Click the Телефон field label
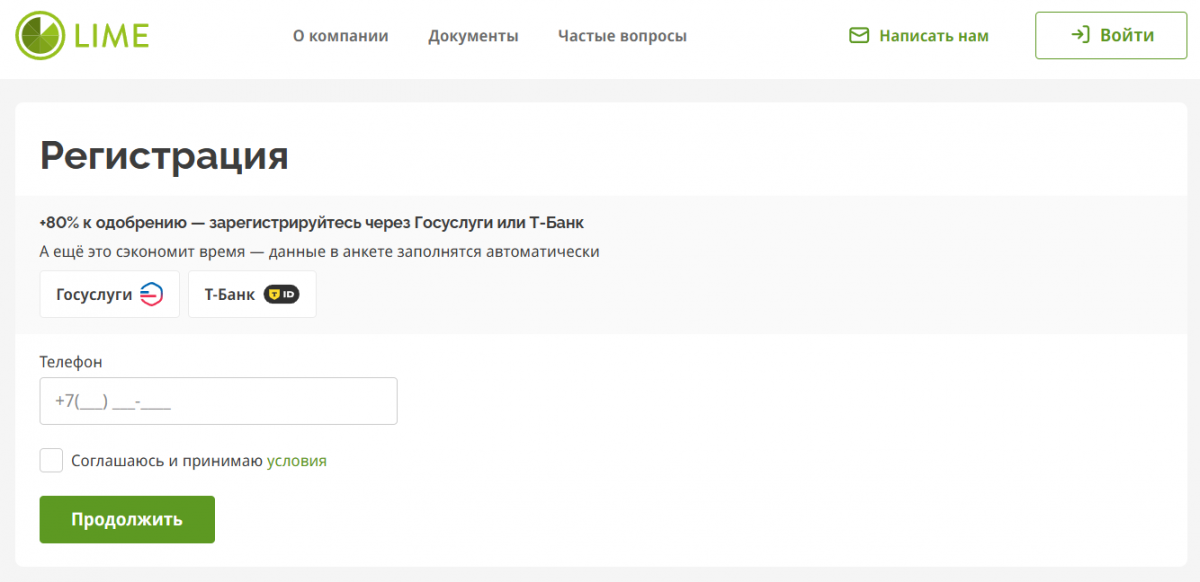1200x582 pixels. click(71, 362)
